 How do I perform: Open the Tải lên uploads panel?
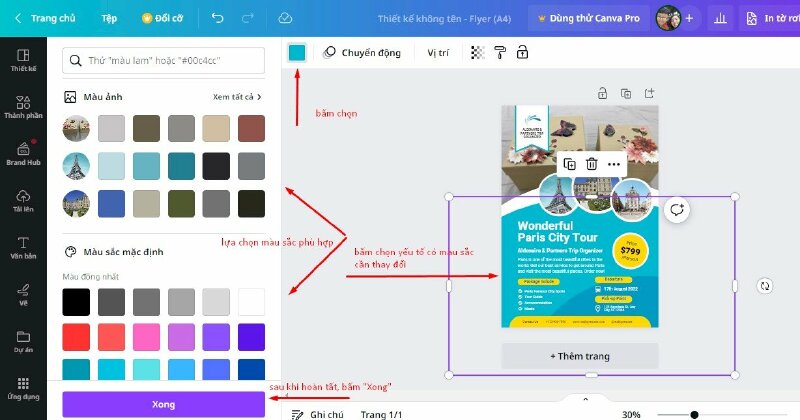[23, 201]
